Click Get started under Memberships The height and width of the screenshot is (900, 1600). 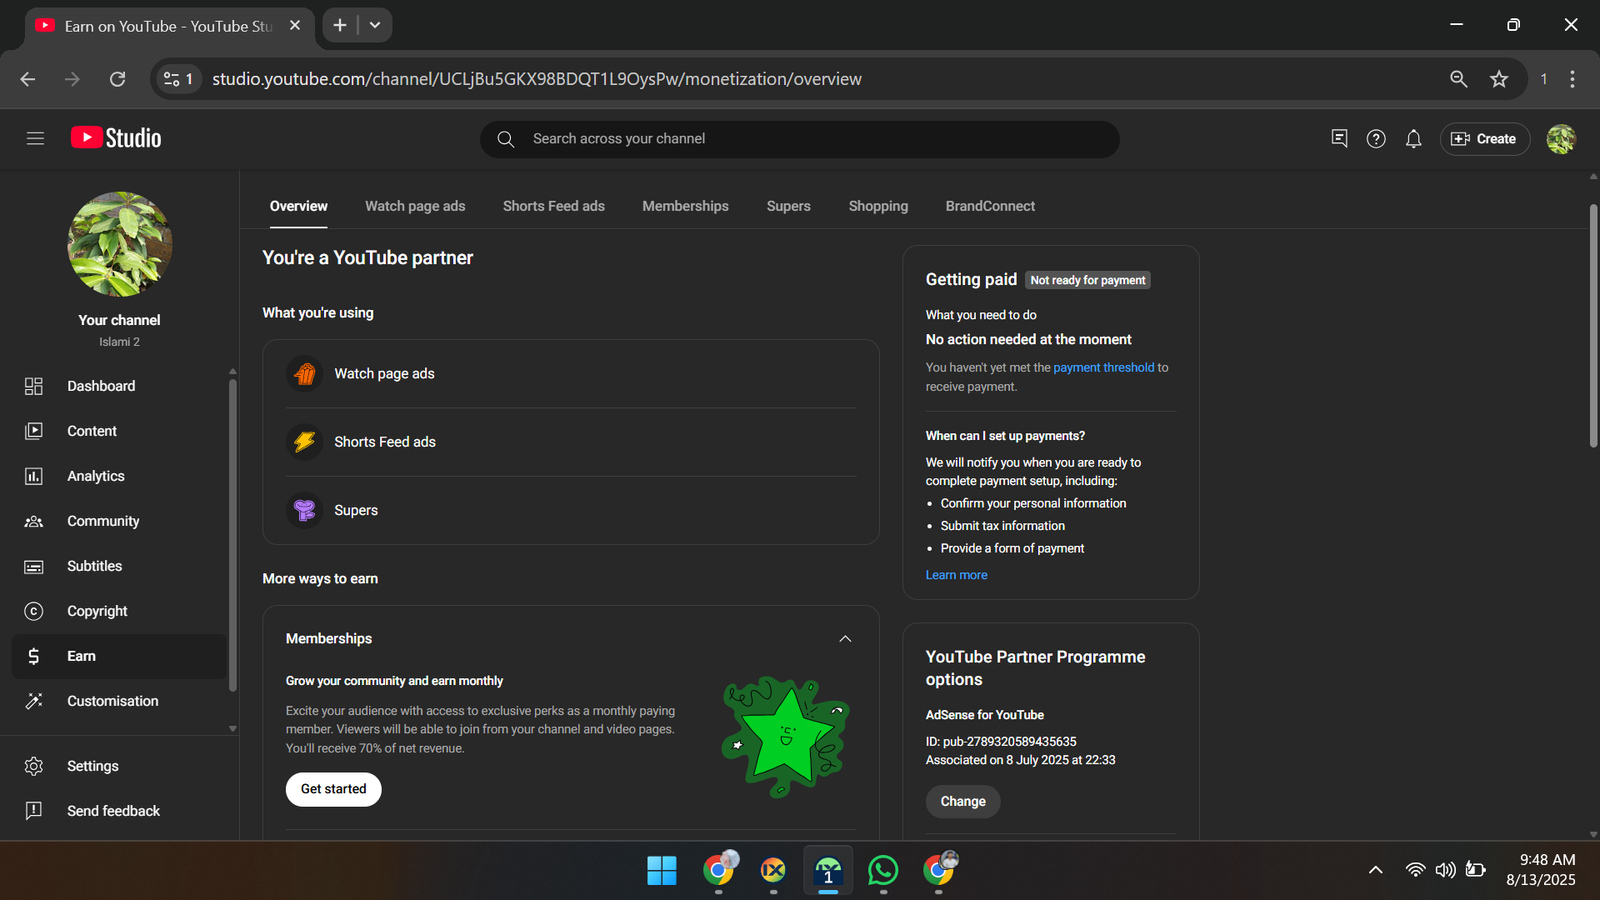333,789
